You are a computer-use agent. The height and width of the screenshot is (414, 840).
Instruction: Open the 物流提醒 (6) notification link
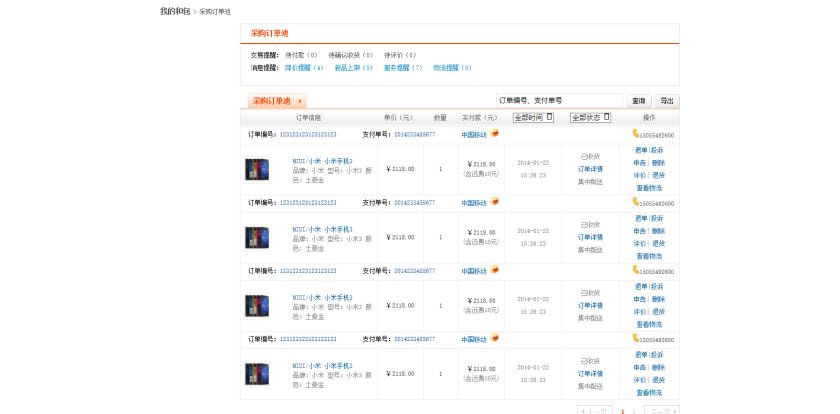click(x=452, y=68)
